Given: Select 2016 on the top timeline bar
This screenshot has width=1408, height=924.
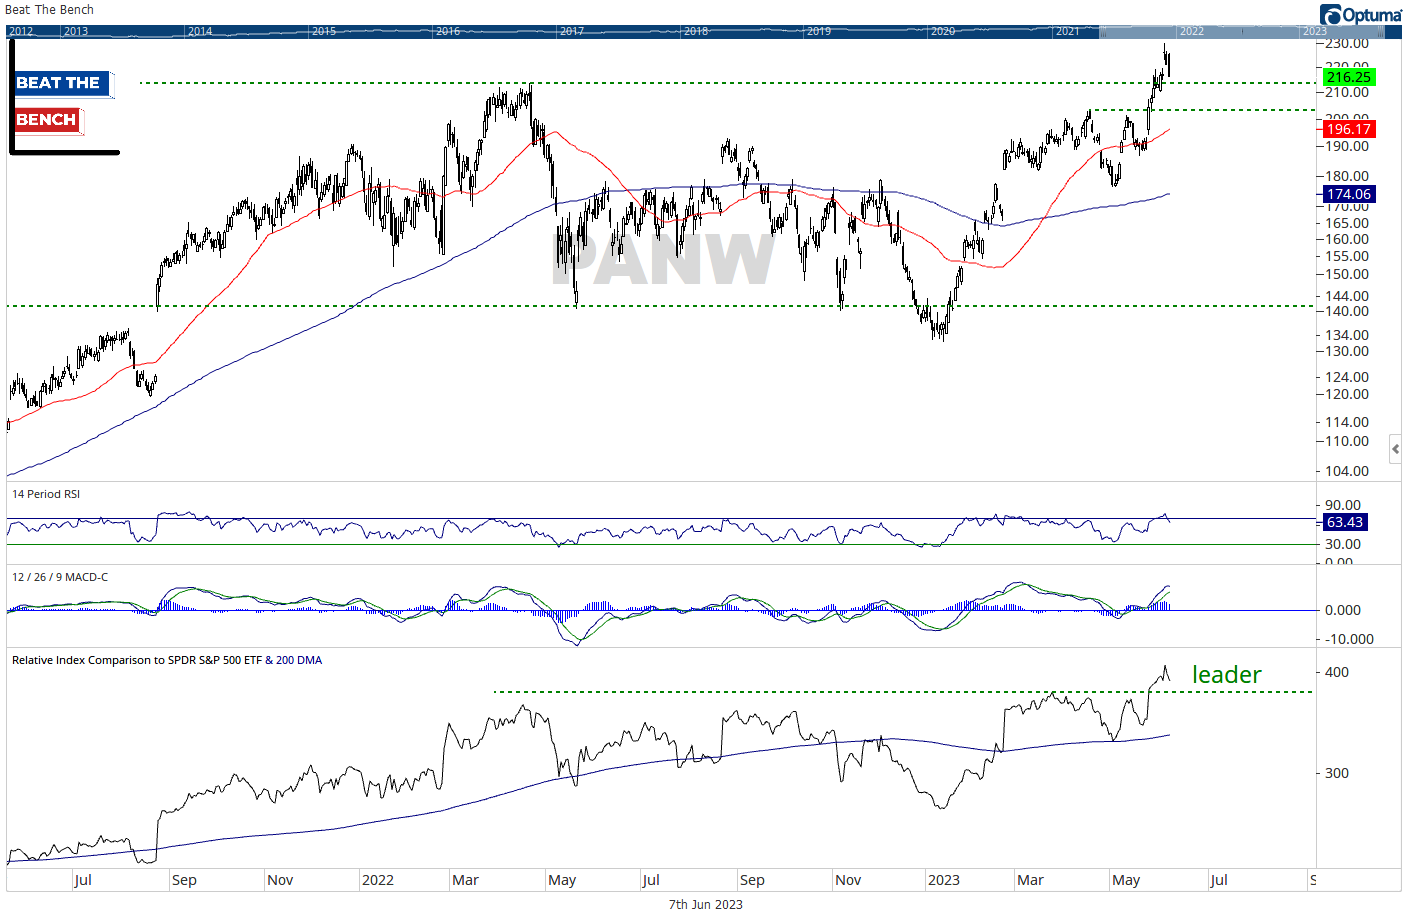Looking at the screenshot, I should 448,31.
